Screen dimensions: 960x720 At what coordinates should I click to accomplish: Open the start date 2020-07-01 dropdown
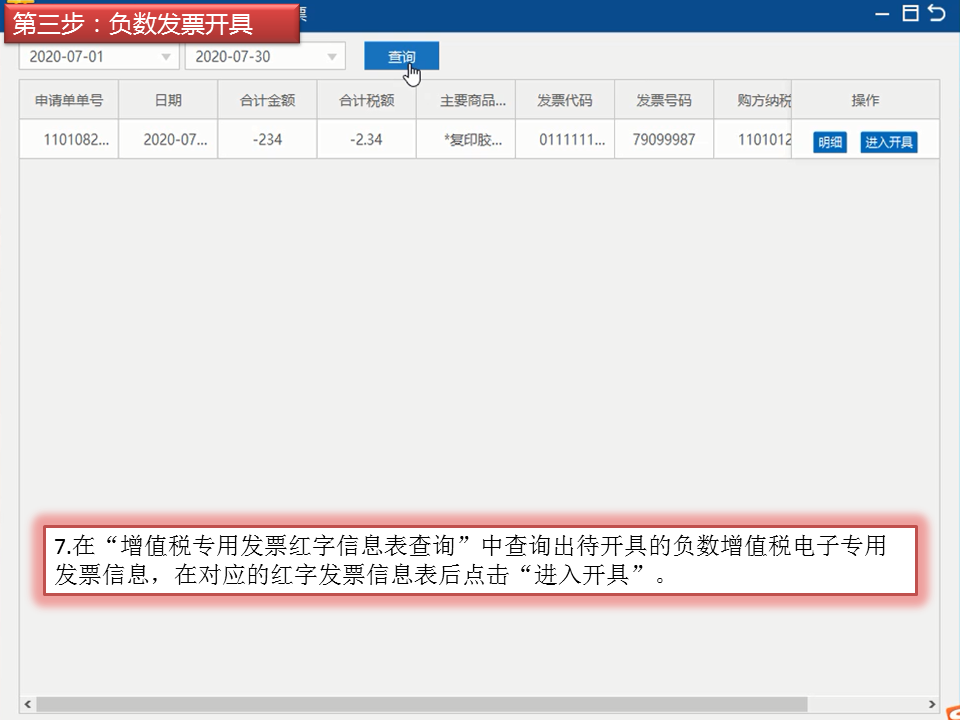(99, 56)
